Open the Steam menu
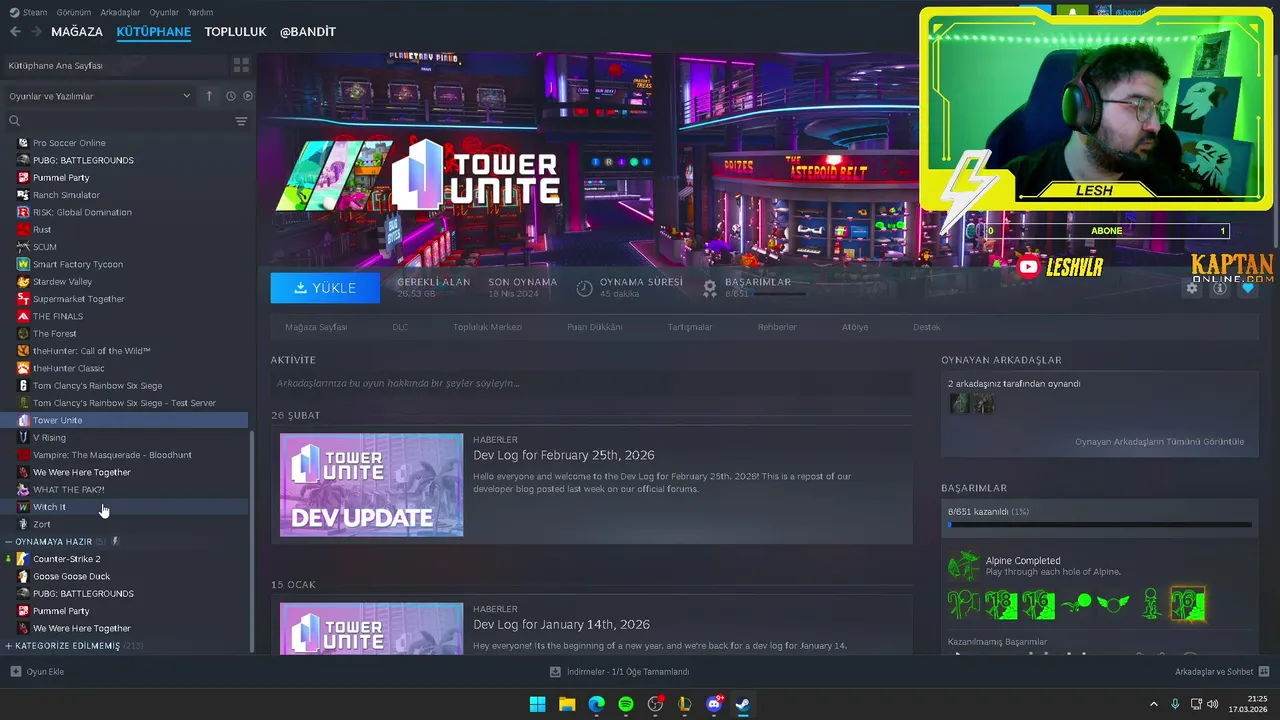Viewport: 1280px width, 720px height. pyautogui.click(x=28, y=12)
